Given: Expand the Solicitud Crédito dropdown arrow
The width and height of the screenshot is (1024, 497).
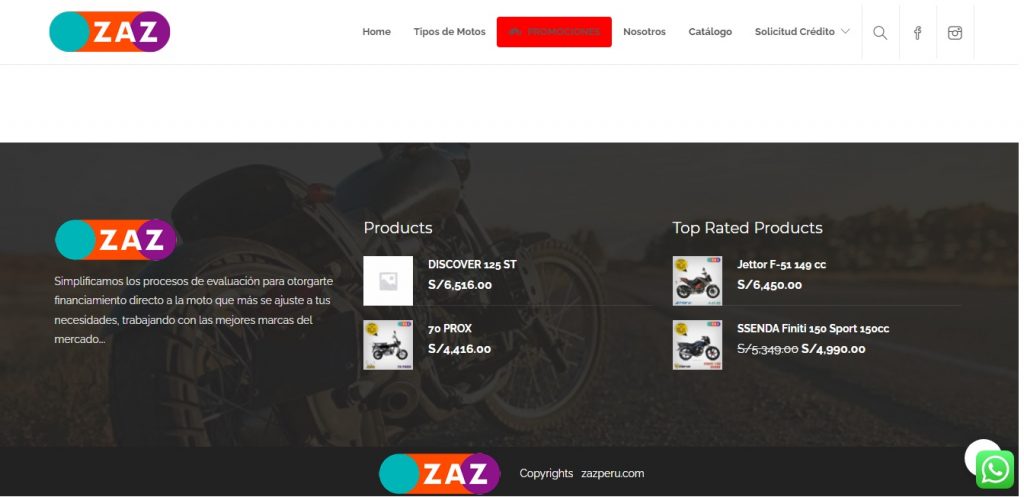Looking at the screenshot, I should (845, 31).
